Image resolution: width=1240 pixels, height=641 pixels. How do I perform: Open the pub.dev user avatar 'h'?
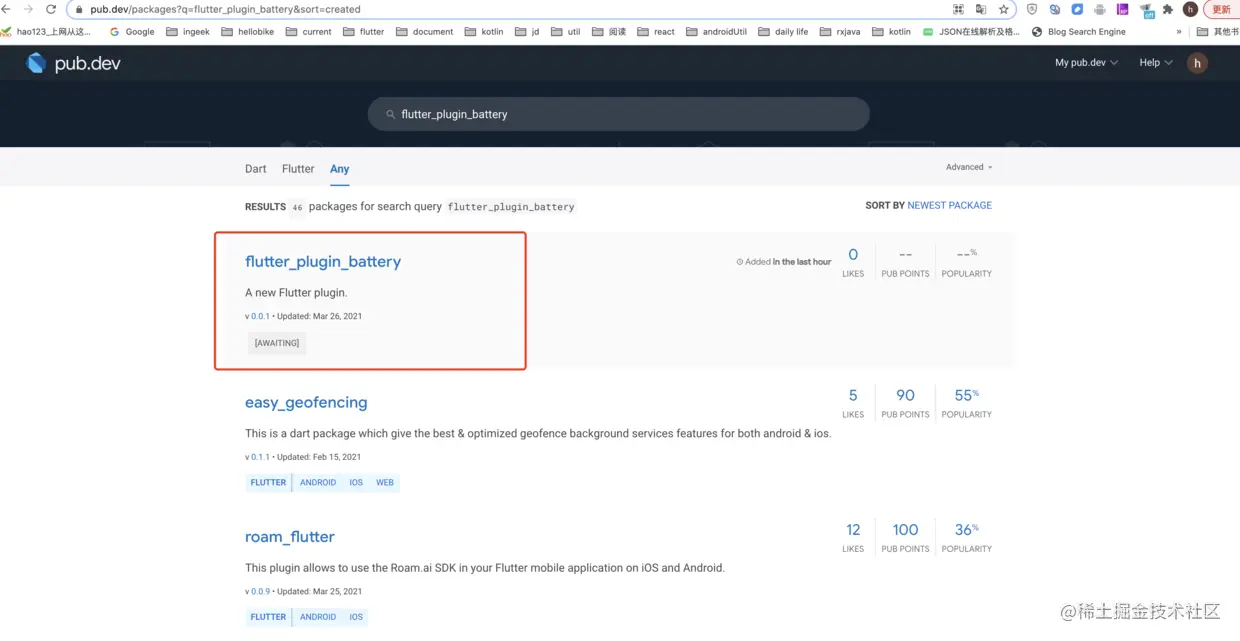[1197, 63]
